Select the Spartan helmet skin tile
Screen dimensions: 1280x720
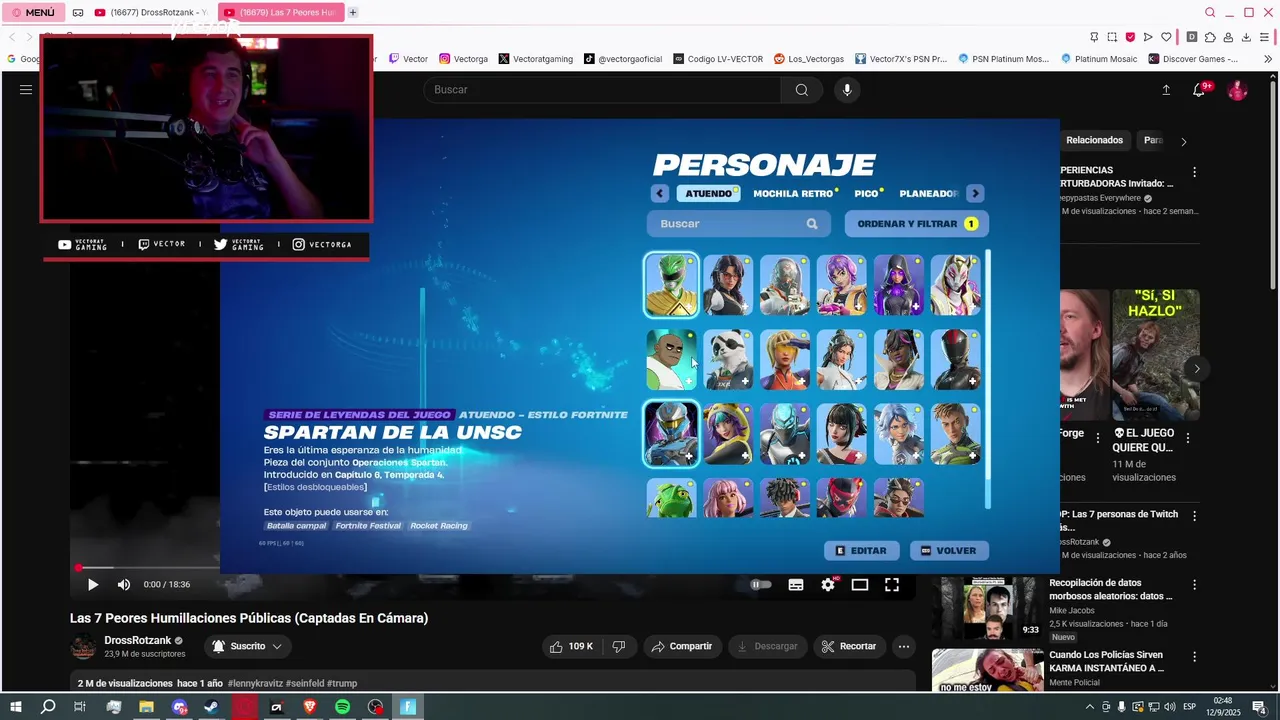coord(671,434)
